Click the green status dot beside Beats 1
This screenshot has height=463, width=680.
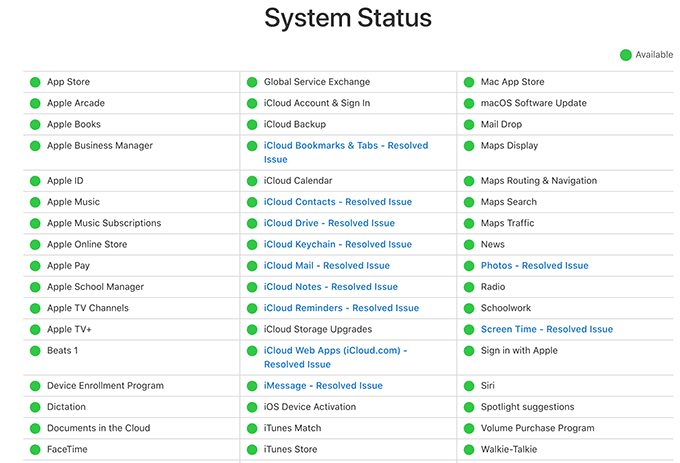click(35, 351)
